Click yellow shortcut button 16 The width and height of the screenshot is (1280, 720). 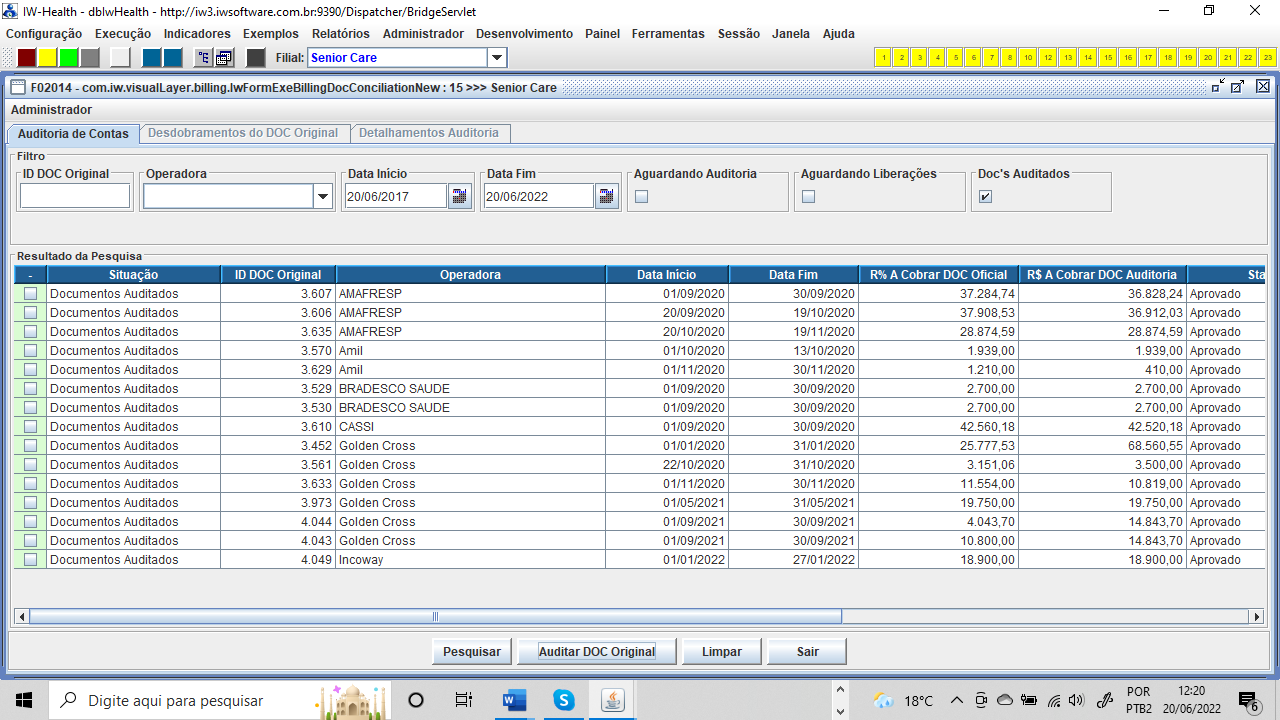coord(1128,57)
